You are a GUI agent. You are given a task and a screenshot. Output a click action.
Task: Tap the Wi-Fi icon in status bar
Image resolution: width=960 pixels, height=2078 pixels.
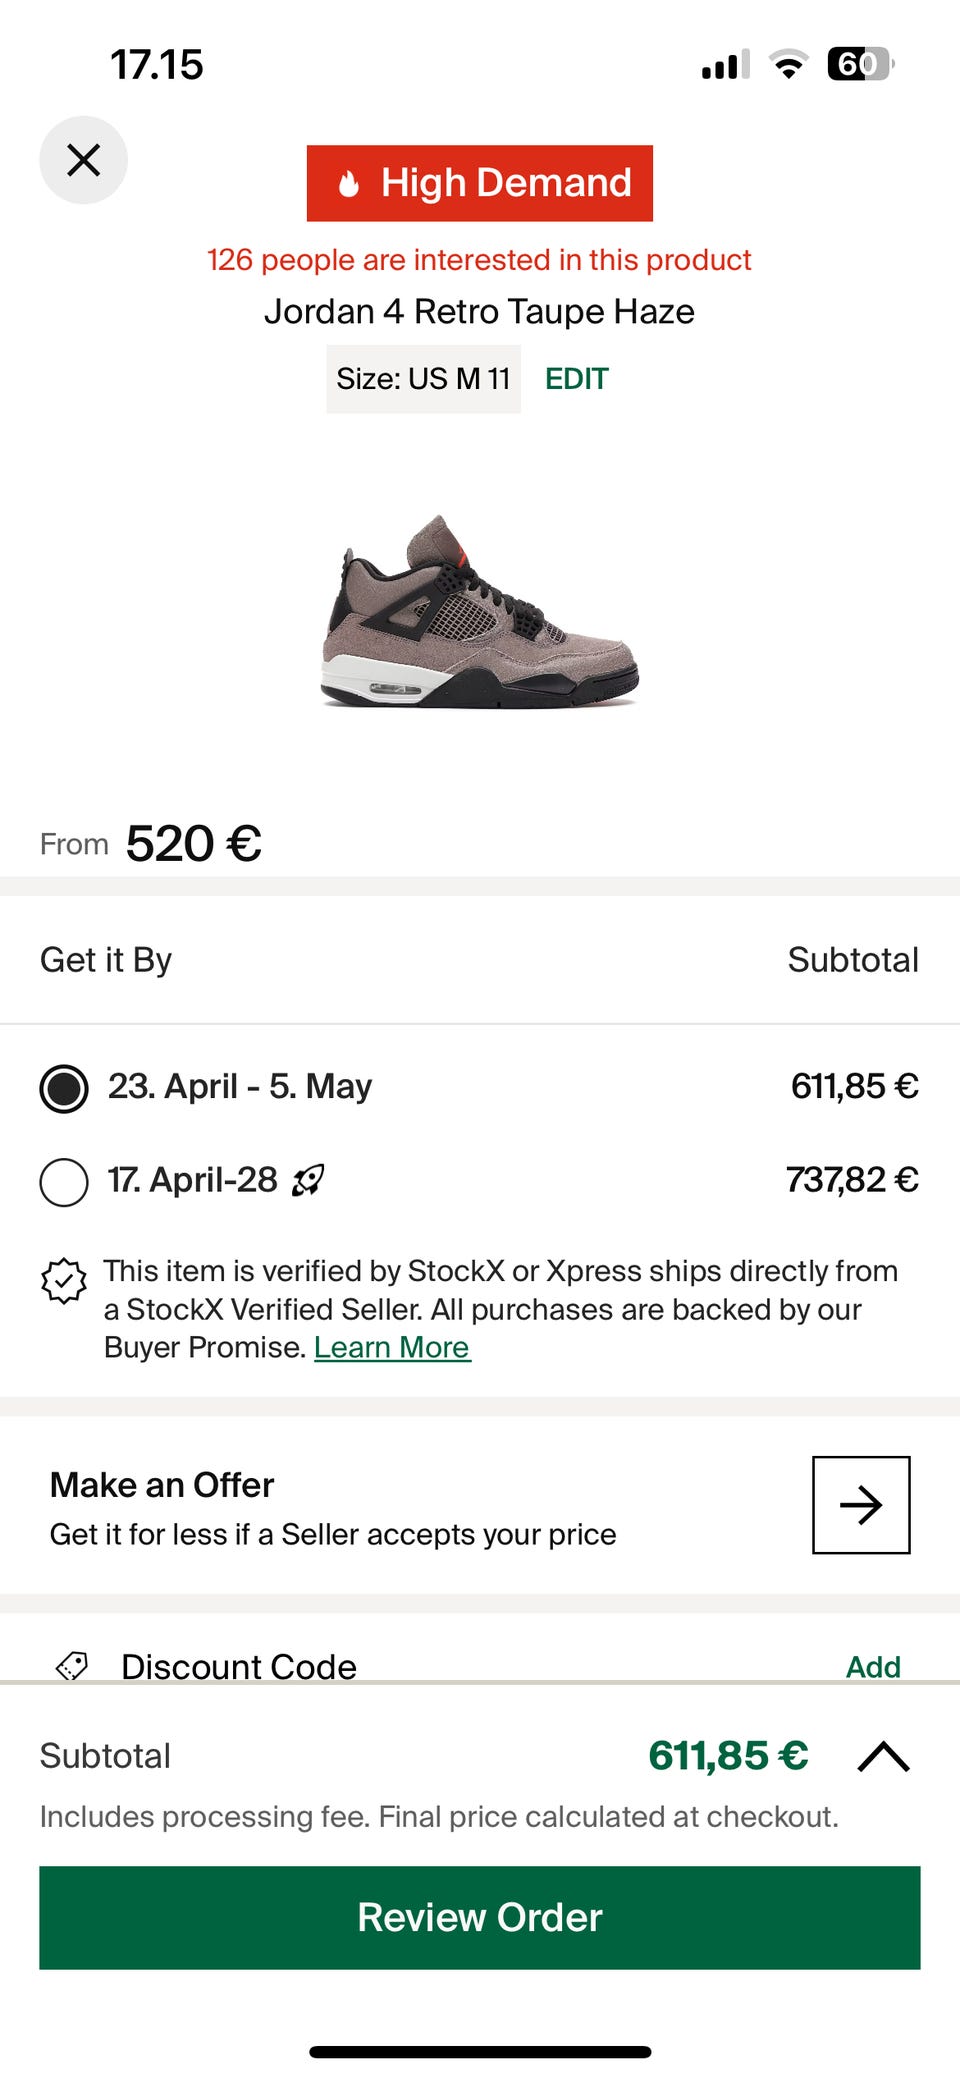pyautogui.click(x=789, y=65)
